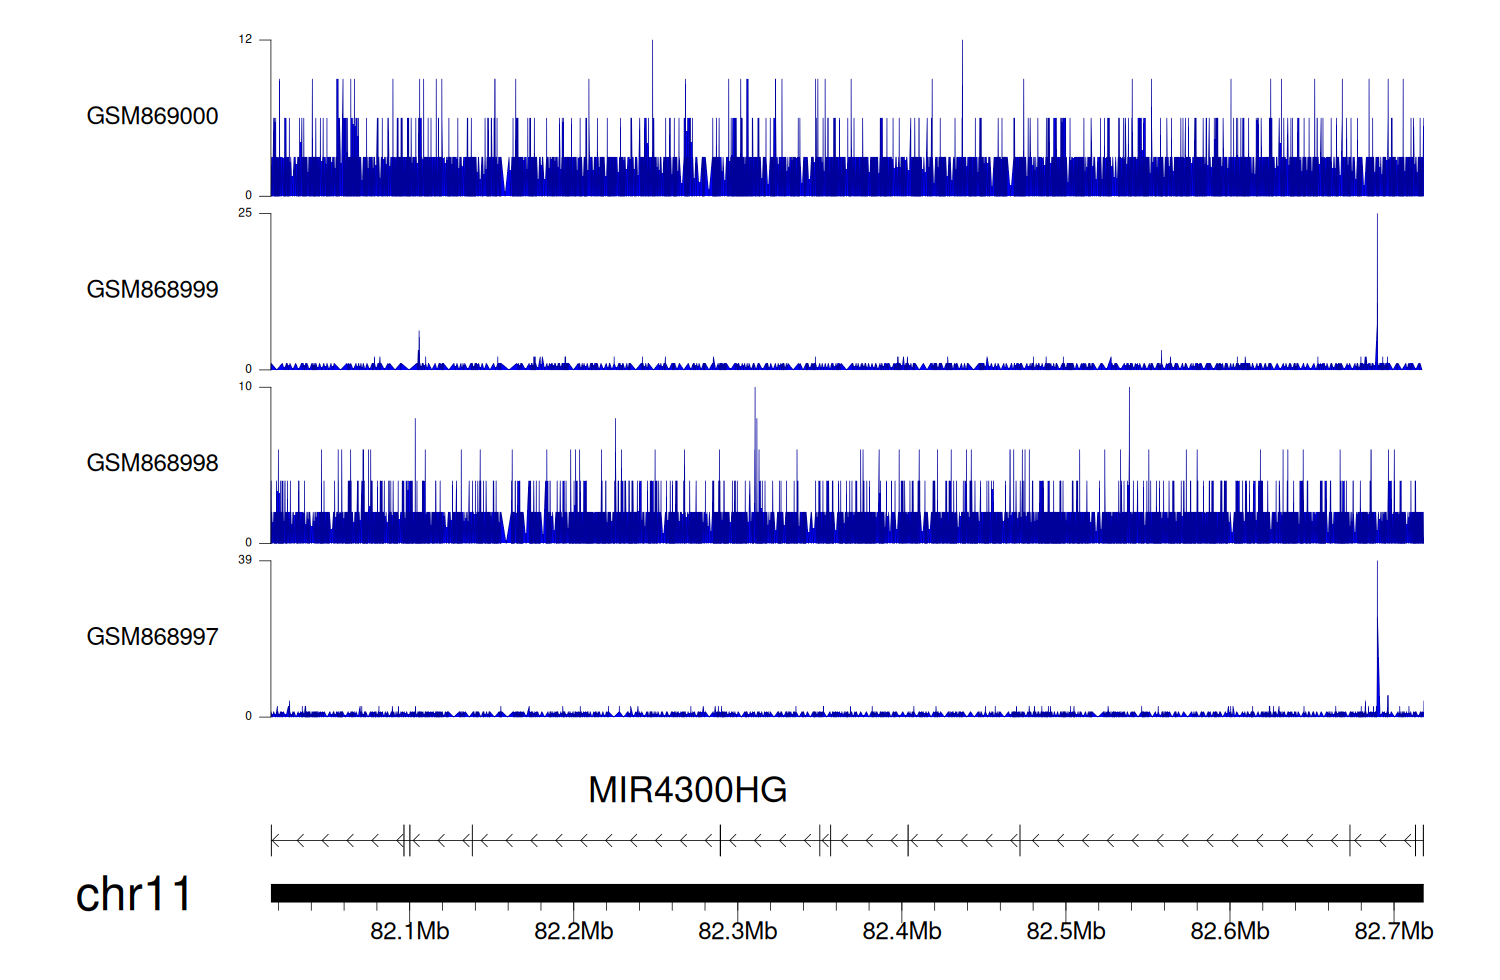Click the 82.6Mb position label

1229,931
